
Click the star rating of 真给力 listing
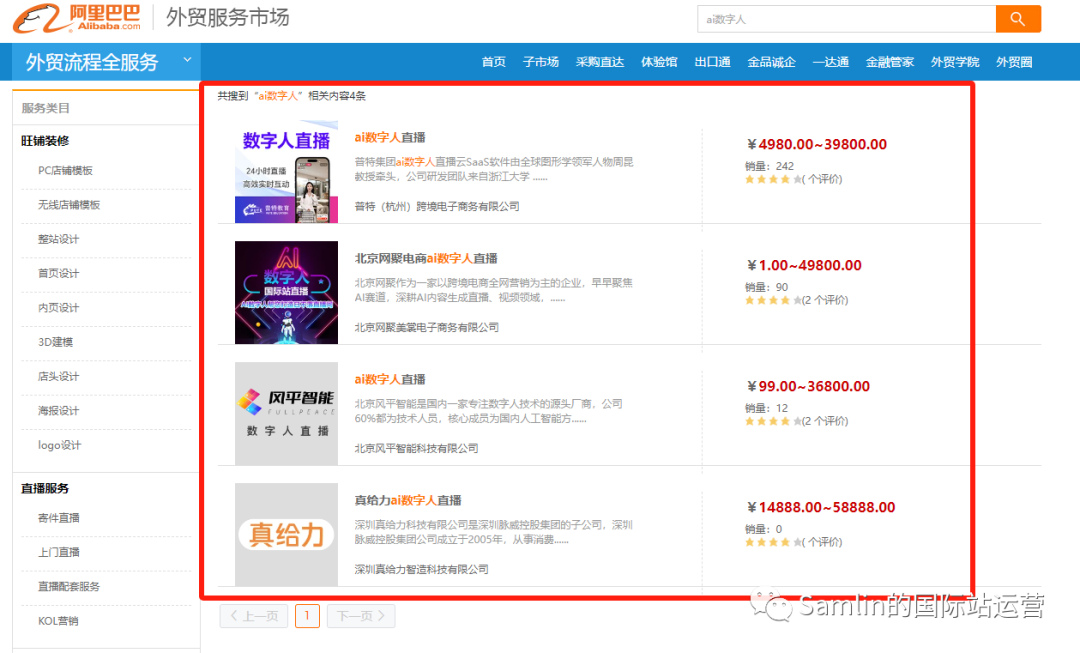[772, 542]
